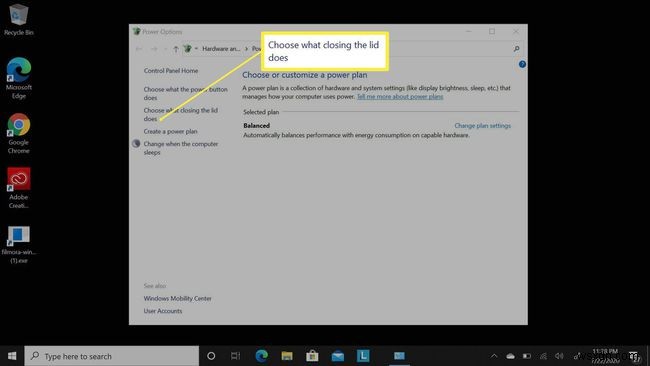Open Google Chrome desktop shortcut
Viewport: 650px width, 366px height.
(x=19, y=133)
